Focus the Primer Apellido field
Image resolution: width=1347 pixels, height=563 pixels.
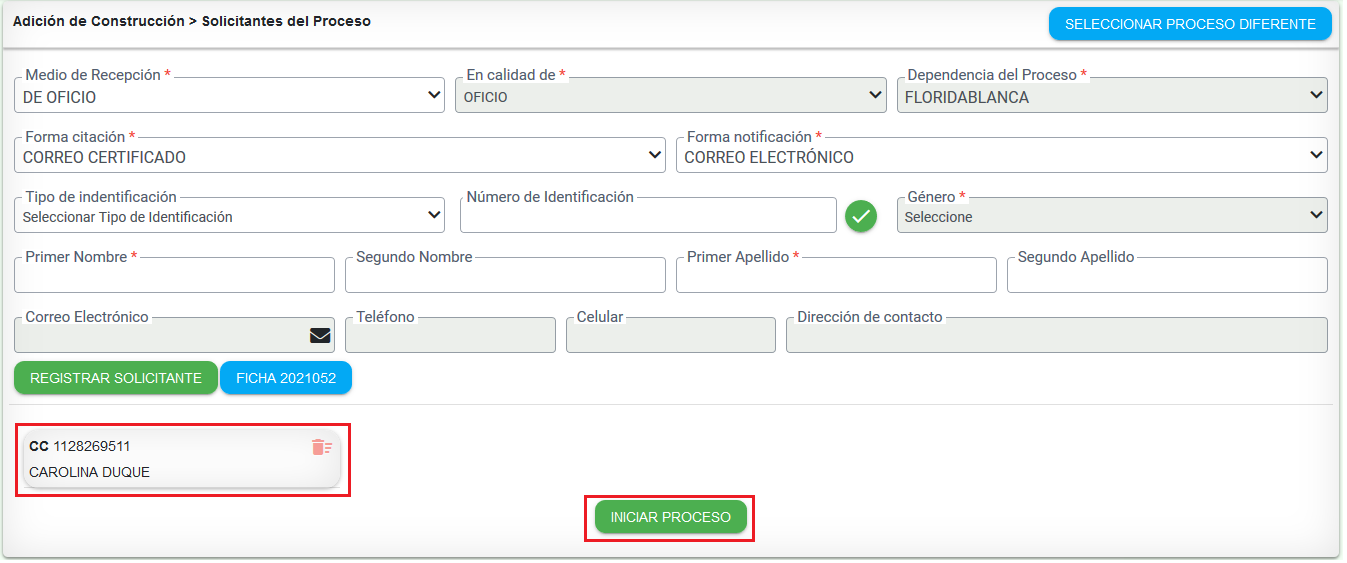coord(836,275)
